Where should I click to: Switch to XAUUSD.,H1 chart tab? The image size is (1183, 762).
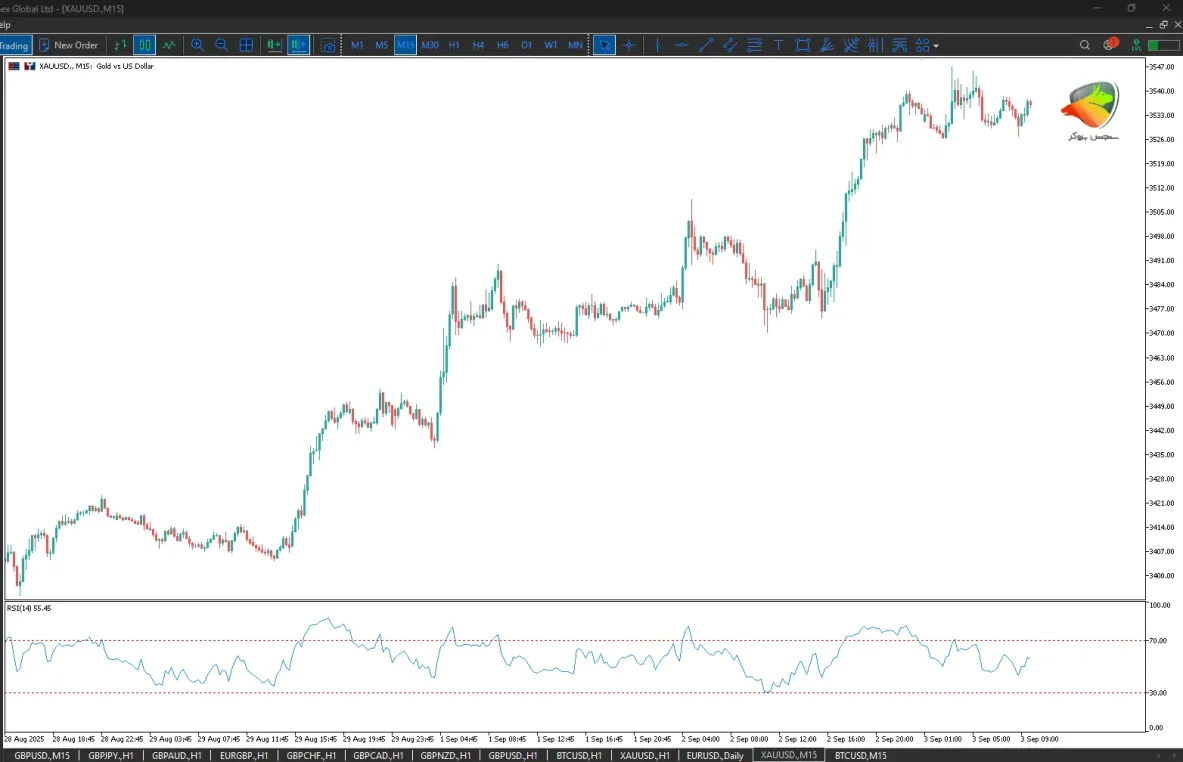[x=644, y=755]
